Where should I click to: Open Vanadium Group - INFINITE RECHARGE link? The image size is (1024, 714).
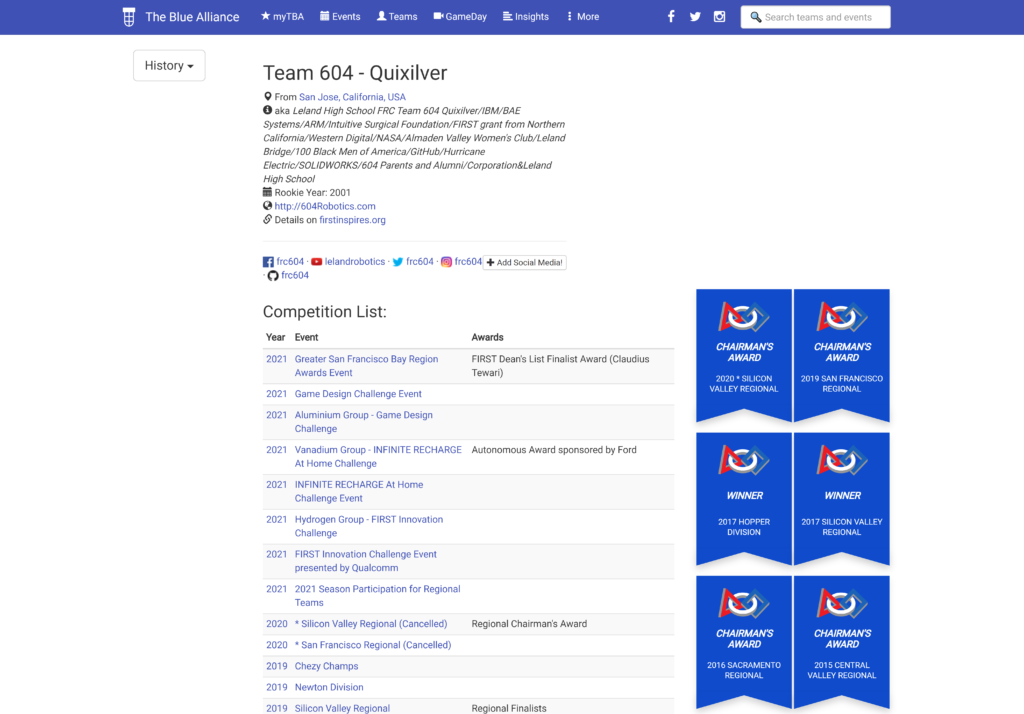tap(378, 457)
